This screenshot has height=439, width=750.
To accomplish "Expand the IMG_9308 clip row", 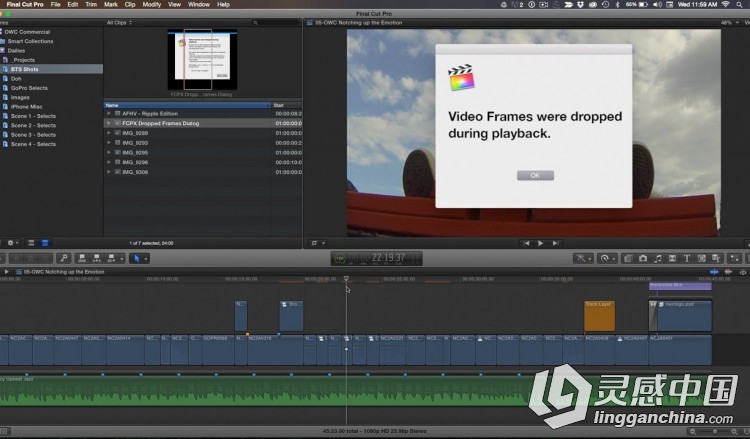I will [109, 172].
